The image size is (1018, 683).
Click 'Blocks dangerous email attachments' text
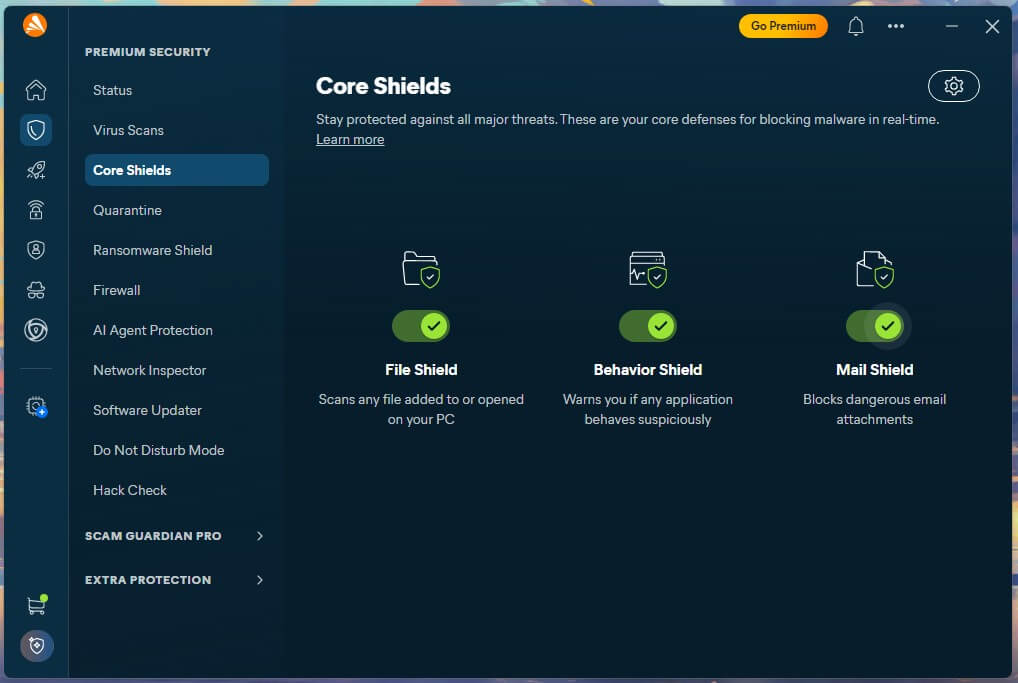tap(875, 409)
